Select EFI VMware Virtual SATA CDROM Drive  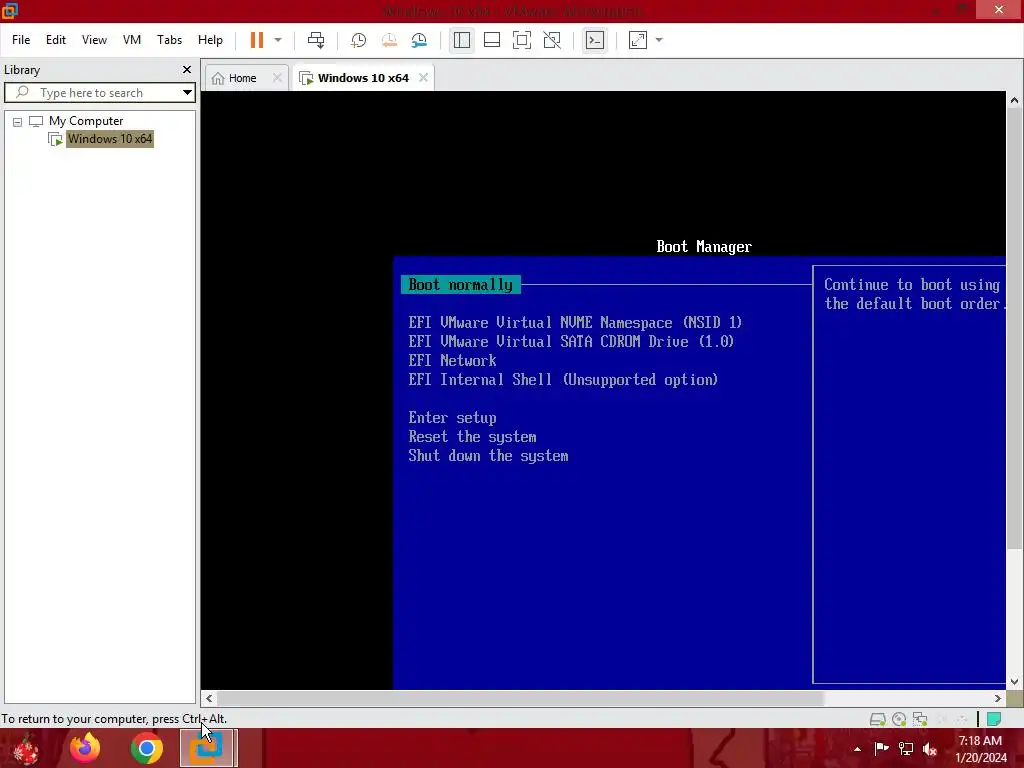[571, 342]
